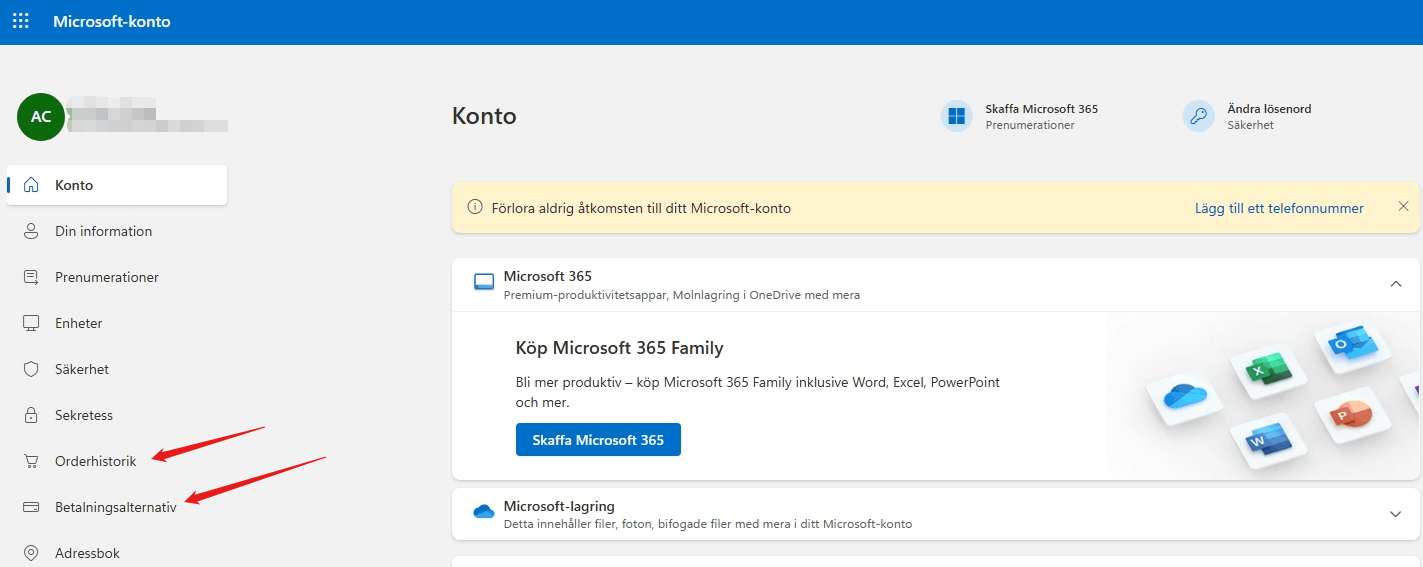This screenshot has width=1423, height=567.
Task: Click the Konto home icon in sidebar
Action: 31,185
